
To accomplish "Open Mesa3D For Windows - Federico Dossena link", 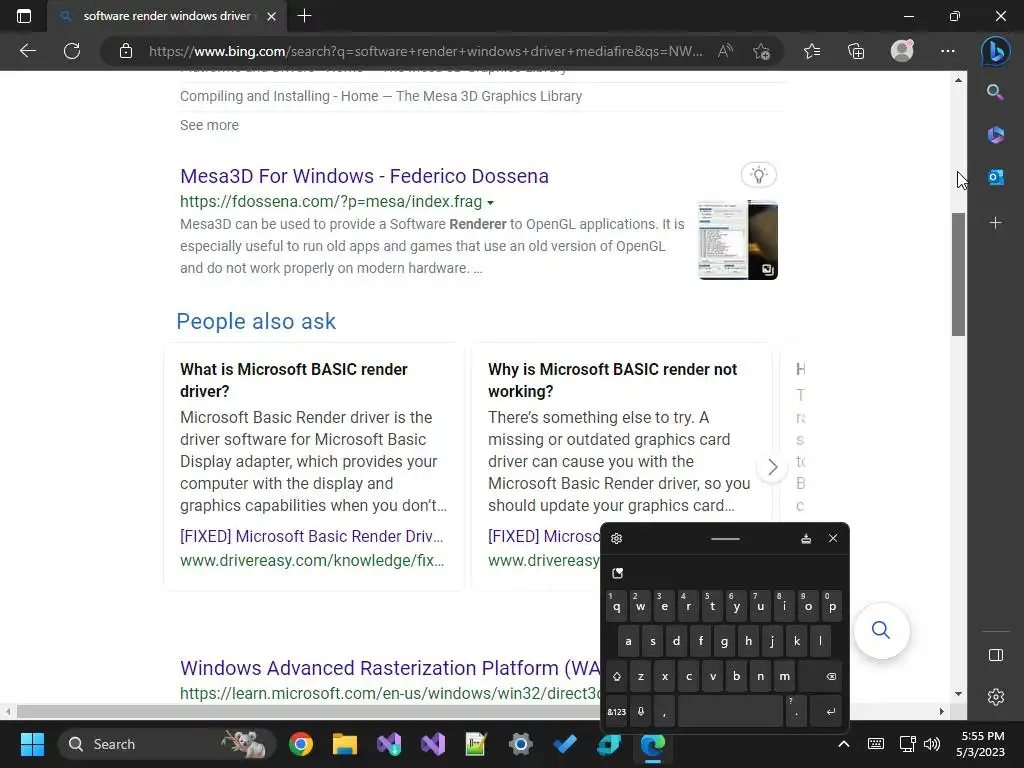I will [364, 176].
